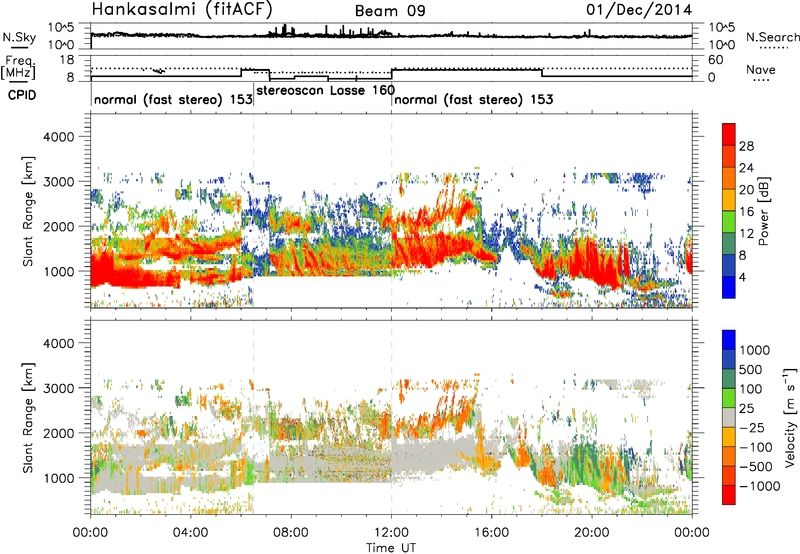
Task: Click the 3000 tick of the power panel
Action: click(x=59, y=182)
